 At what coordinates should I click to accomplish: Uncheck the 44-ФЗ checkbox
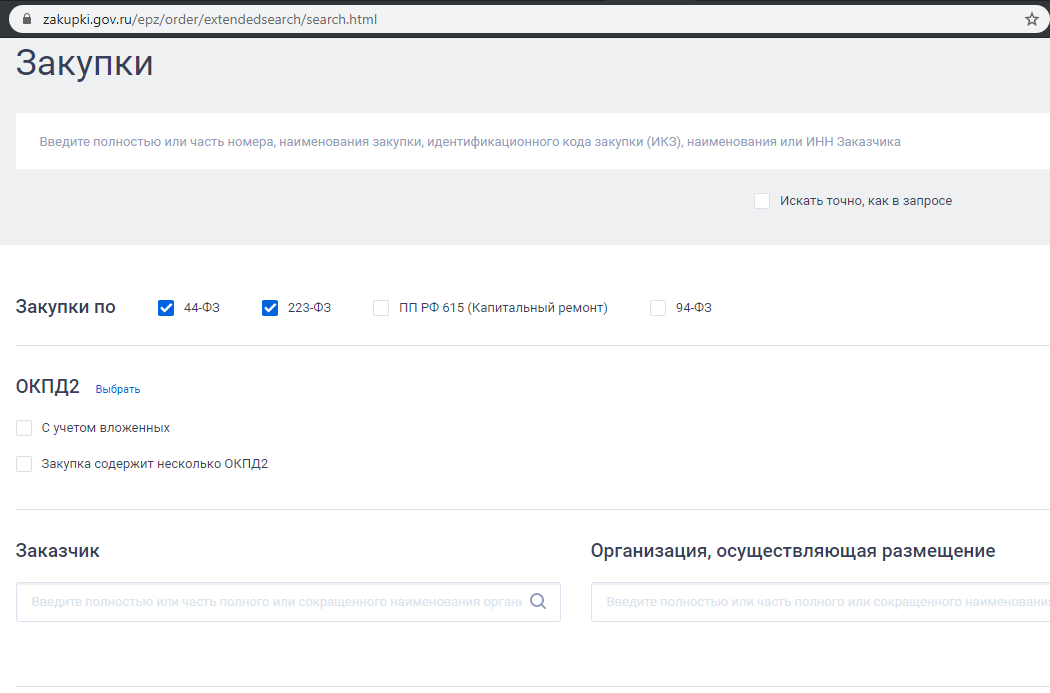(166, 307)
